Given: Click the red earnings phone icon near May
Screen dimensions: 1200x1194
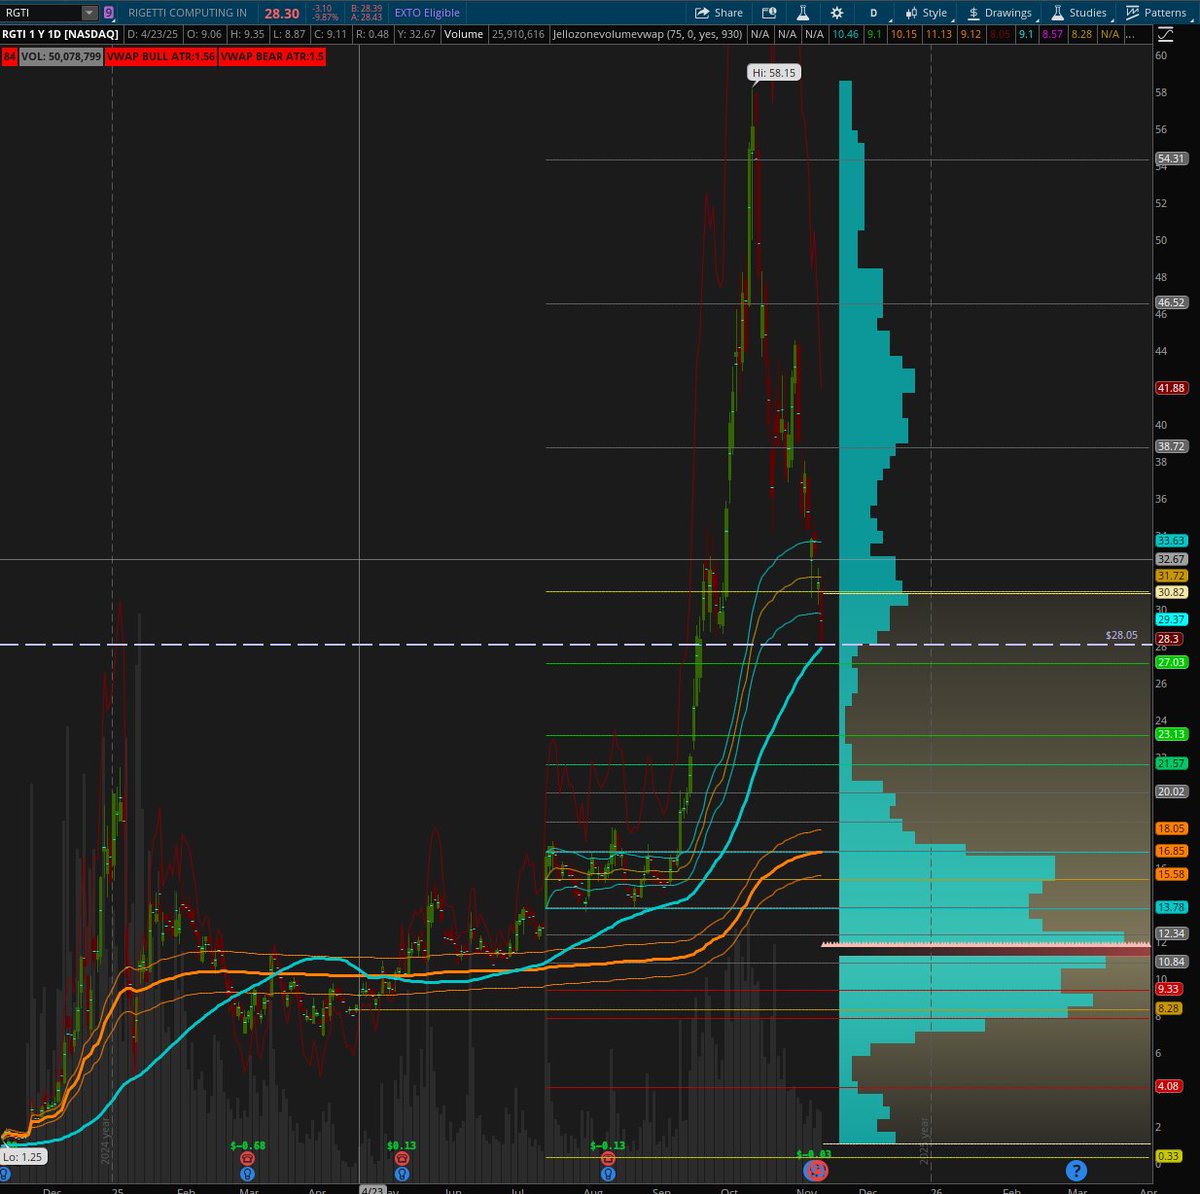Looking at the screenshot, I should [401, 1157].
